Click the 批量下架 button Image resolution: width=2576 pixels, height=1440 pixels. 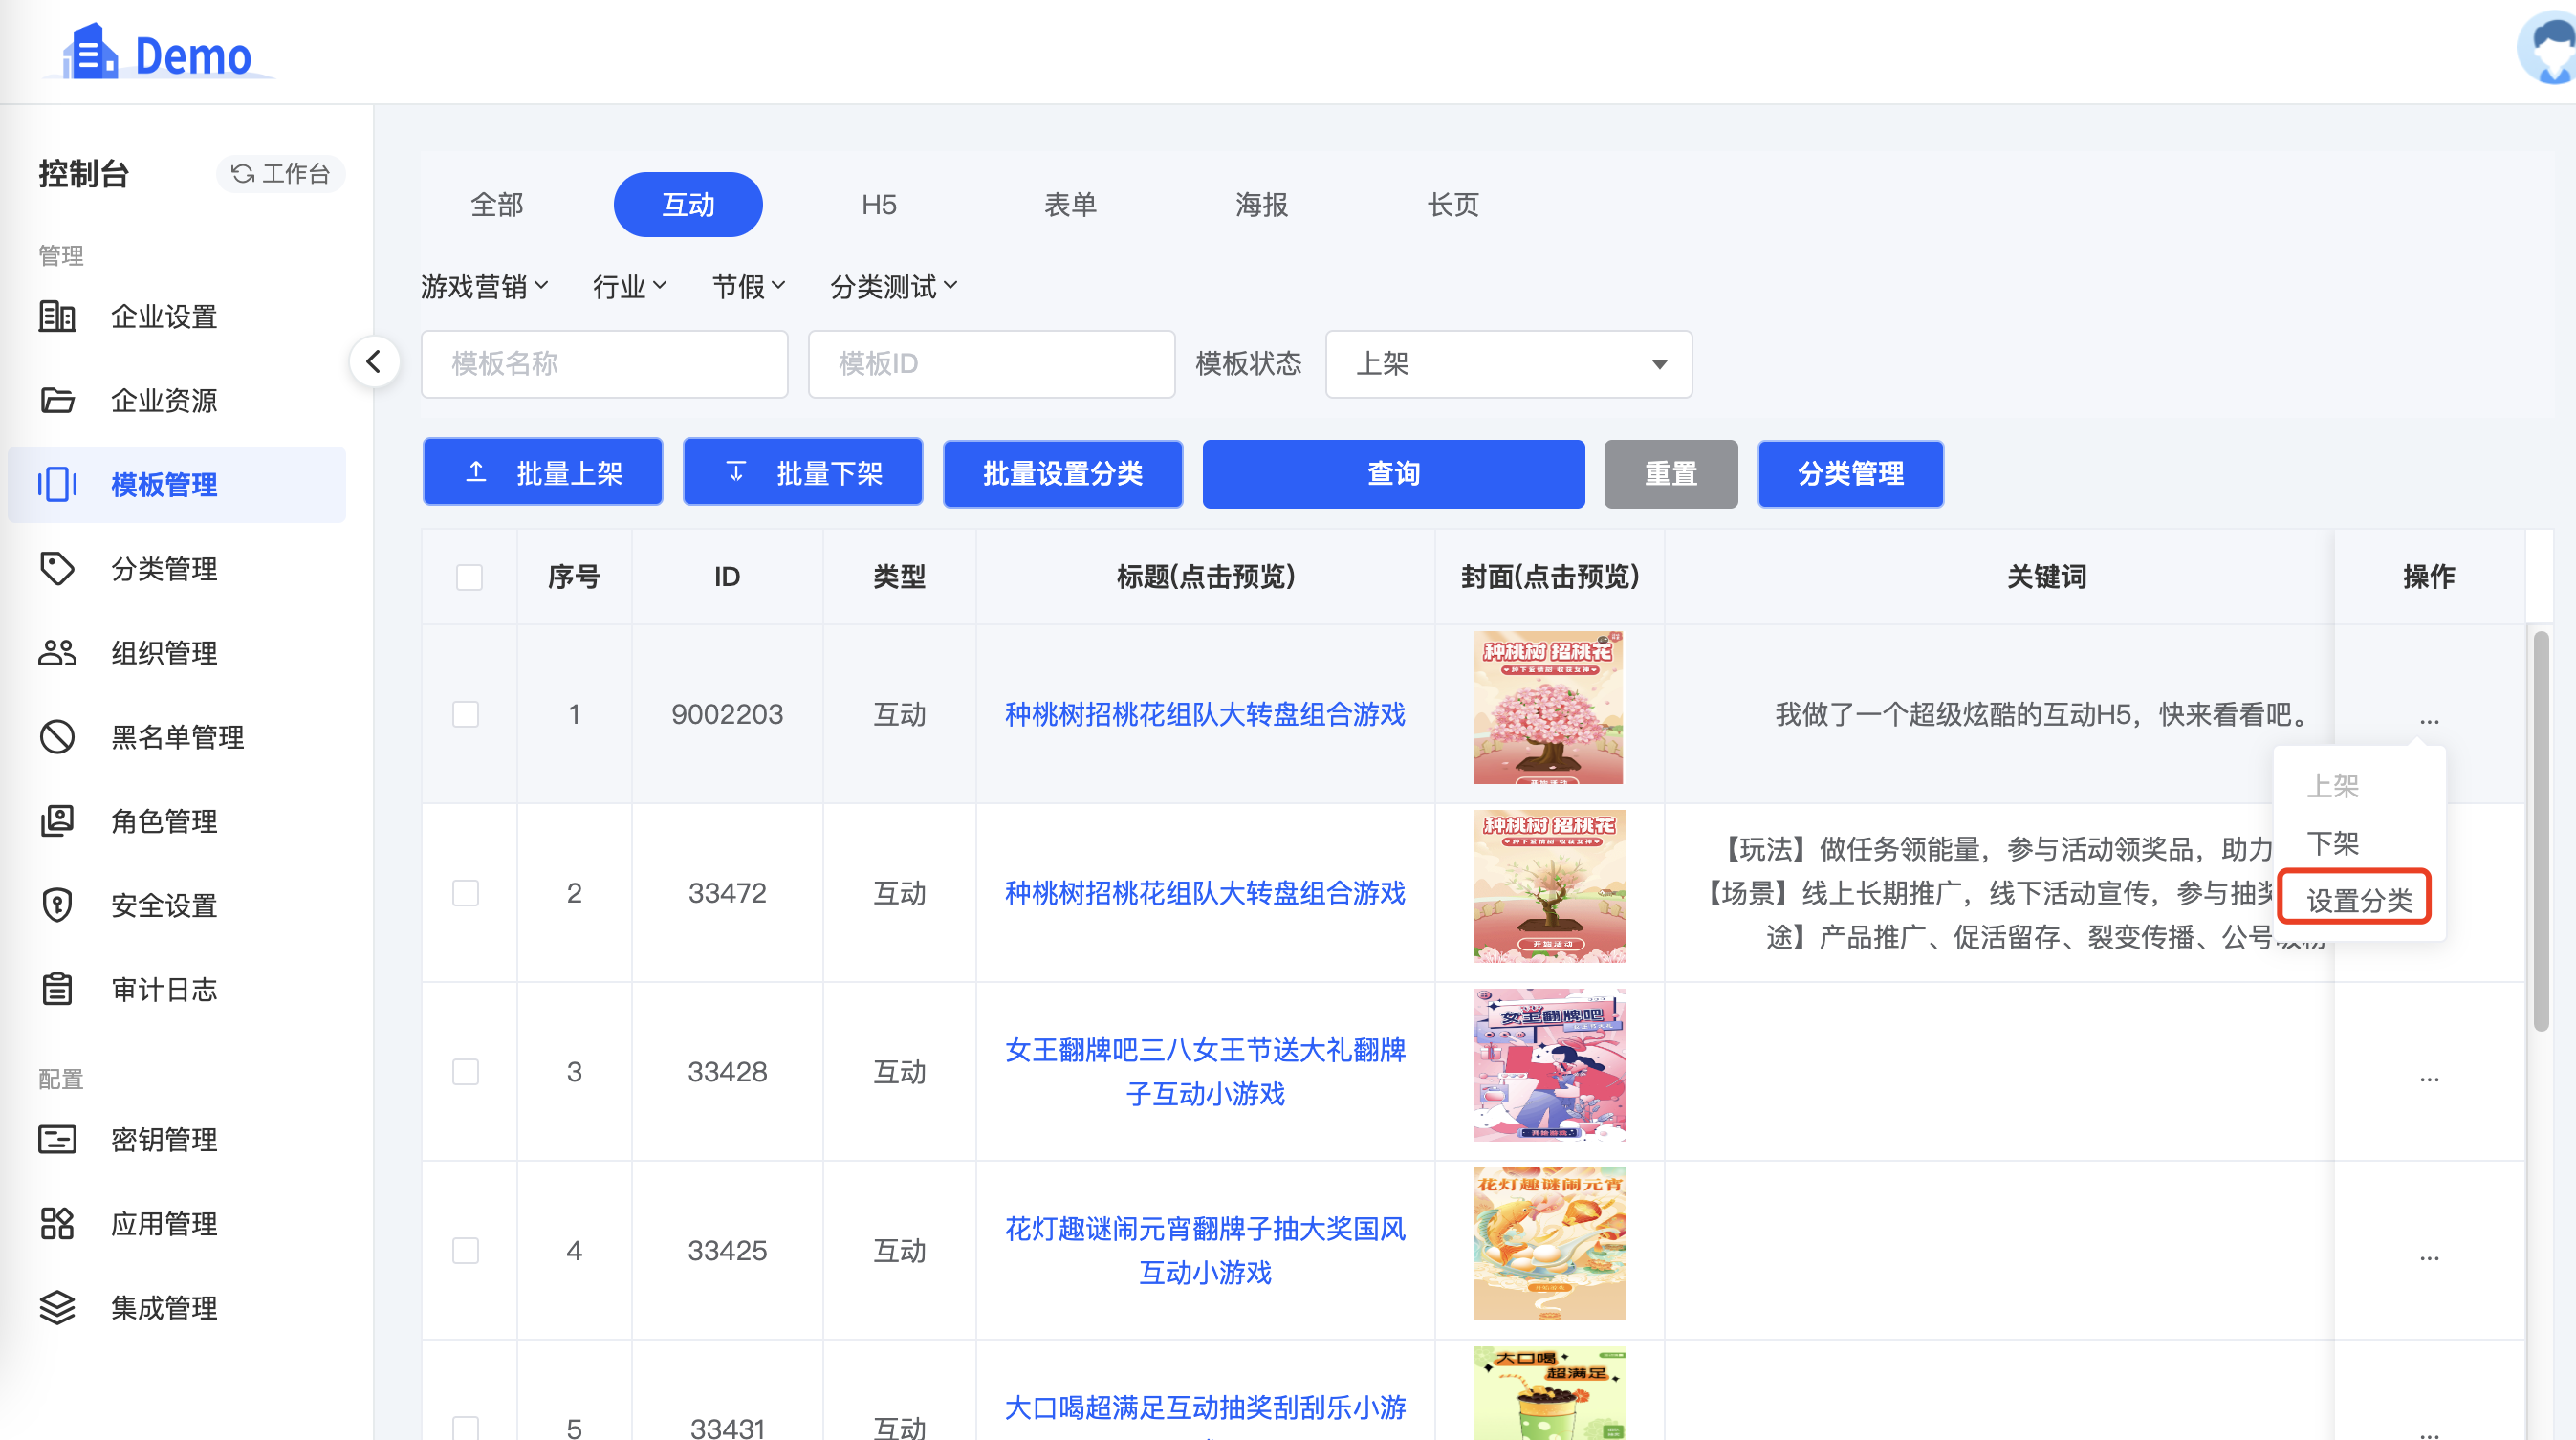click(803, 473)
